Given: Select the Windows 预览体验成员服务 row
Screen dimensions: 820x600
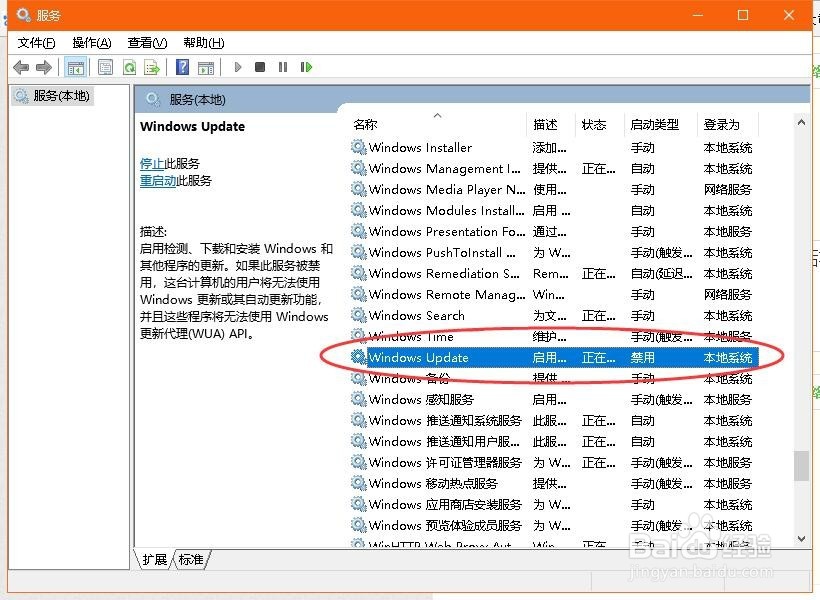Looking at the screenshot, I should pyautogui.click(x=553, y=525).
